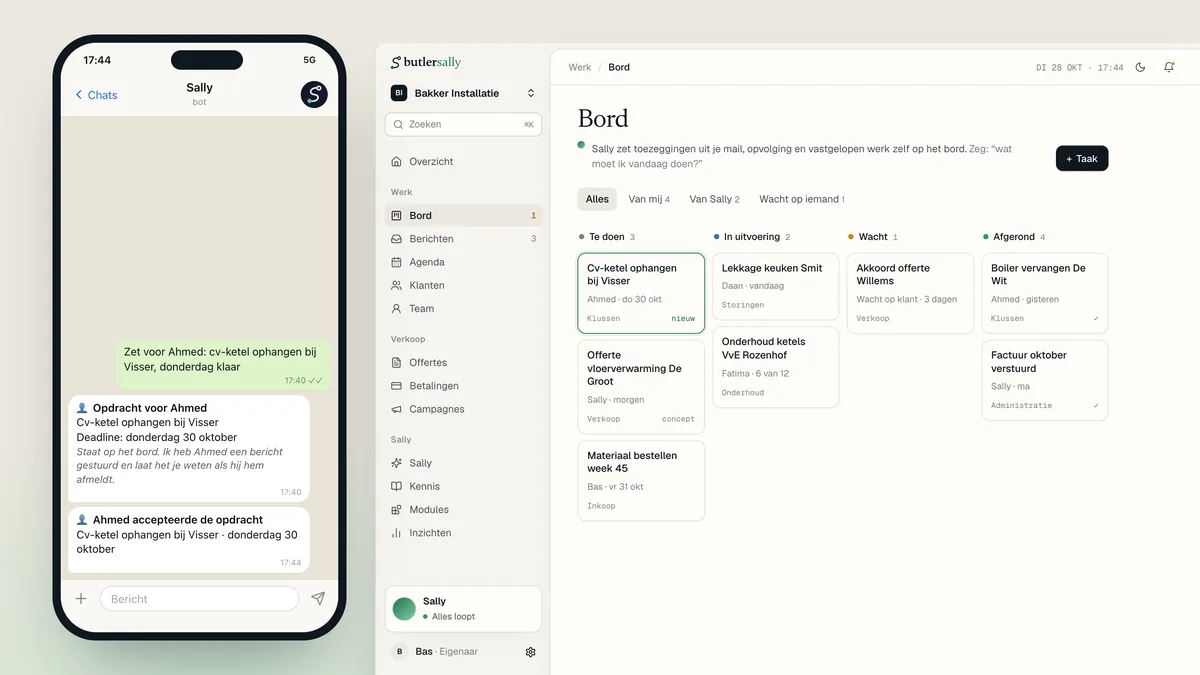Click the Modules blocks icon
Viewport: 1200px width, 675px height.
[397, 510]
